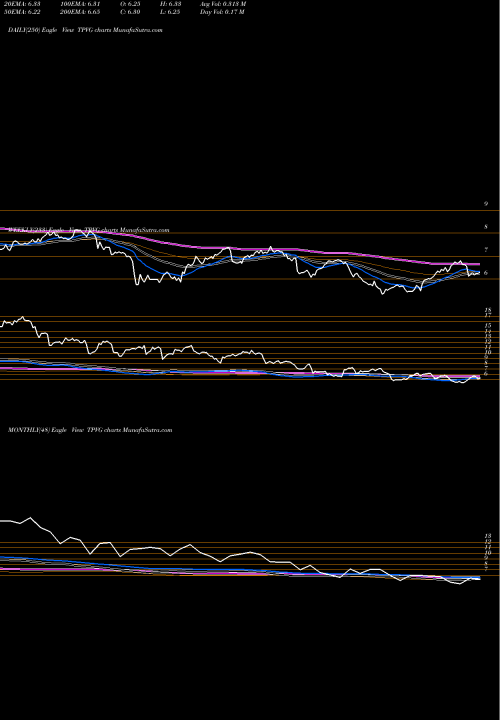
Task: Click the 20EMA value text
Action: [x=22, y=4]
